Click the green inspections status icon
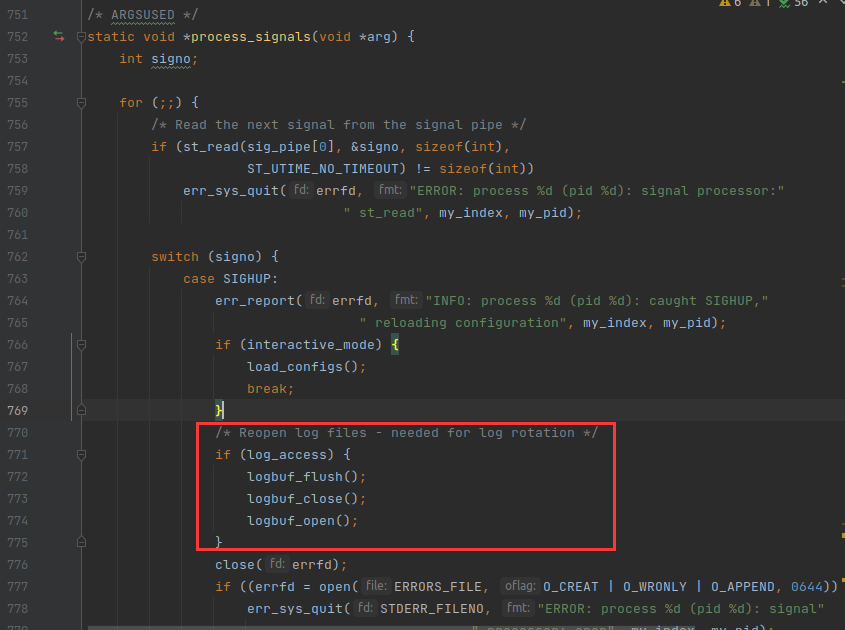 [786, 4]
